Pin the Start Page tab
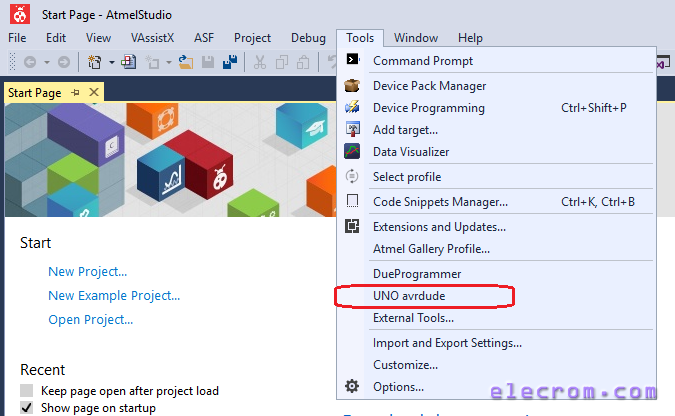Viewport: 675px width, 416px height. point(75,92)
